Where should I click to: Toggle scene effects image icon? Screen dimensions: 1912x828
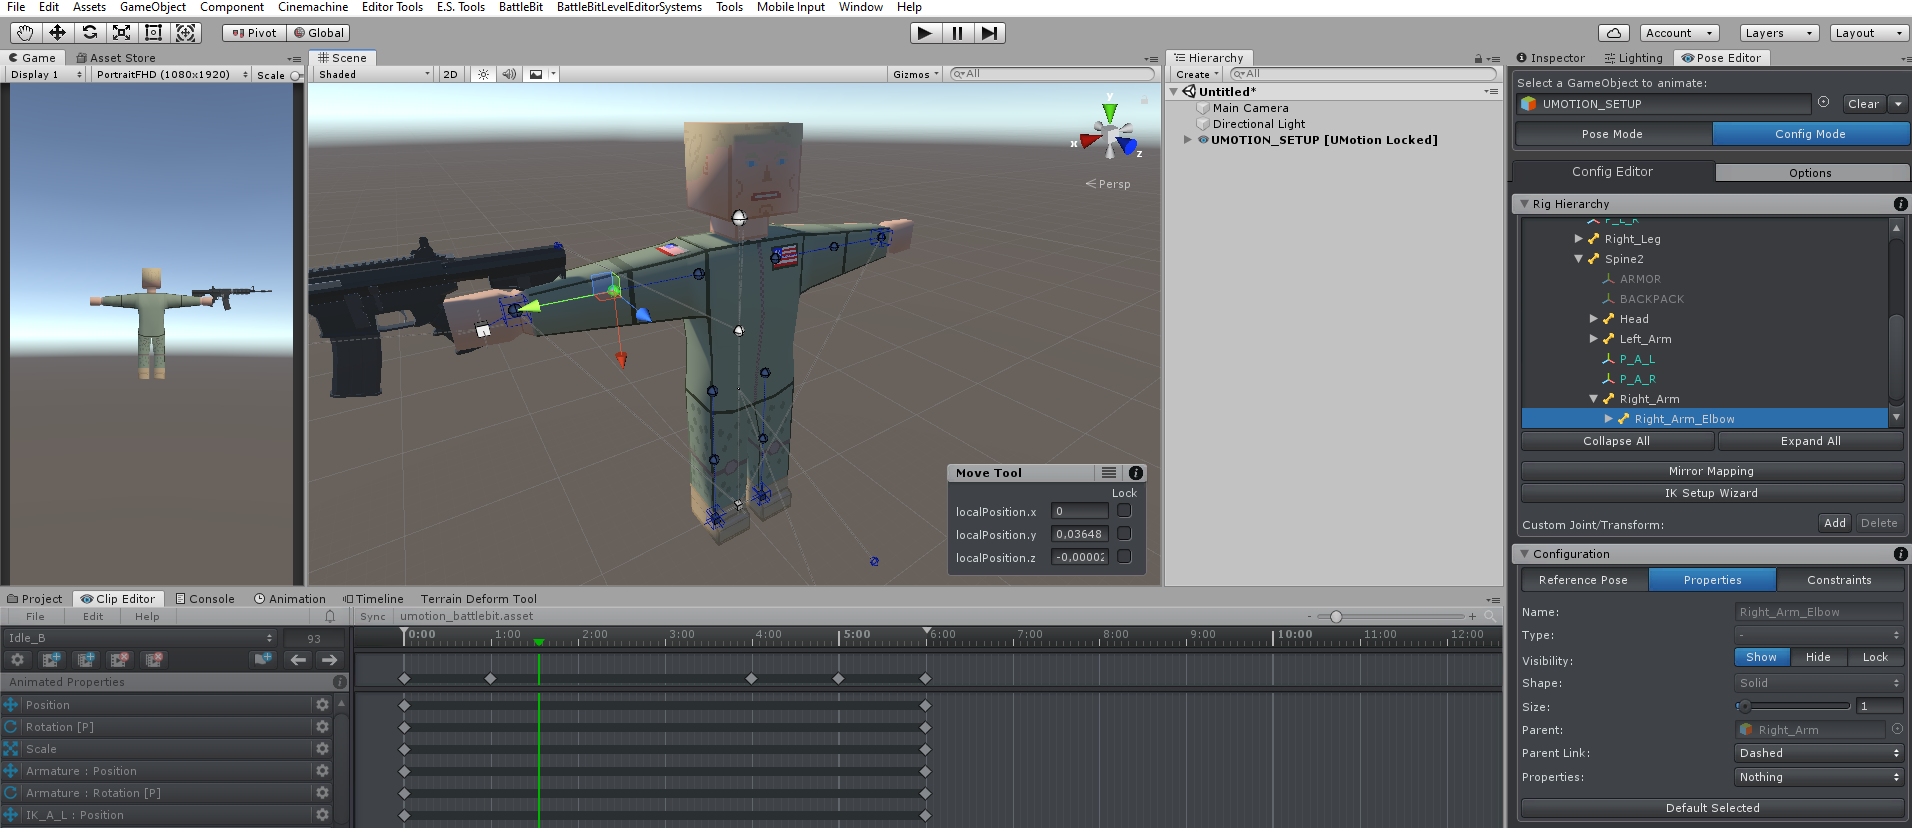[536, 74]
